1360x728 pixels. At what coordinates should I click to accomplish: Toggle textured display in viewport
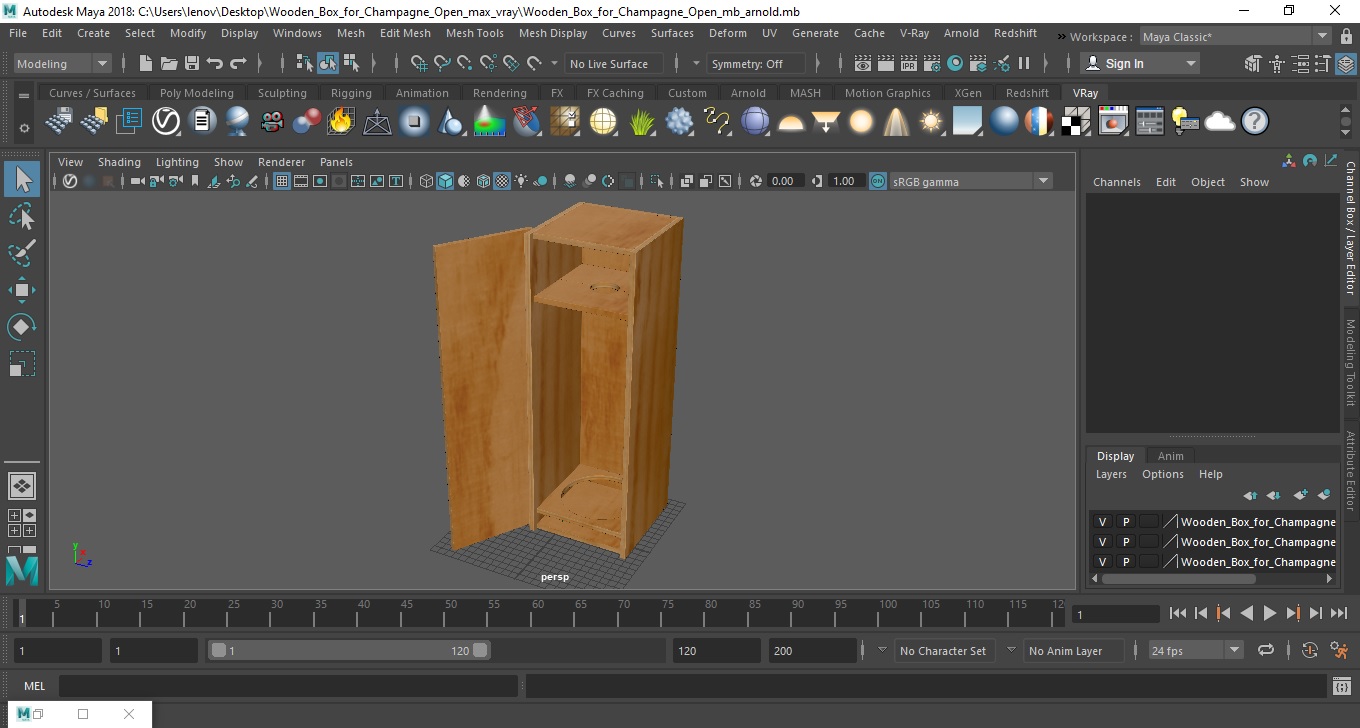[x=503, y=181]
